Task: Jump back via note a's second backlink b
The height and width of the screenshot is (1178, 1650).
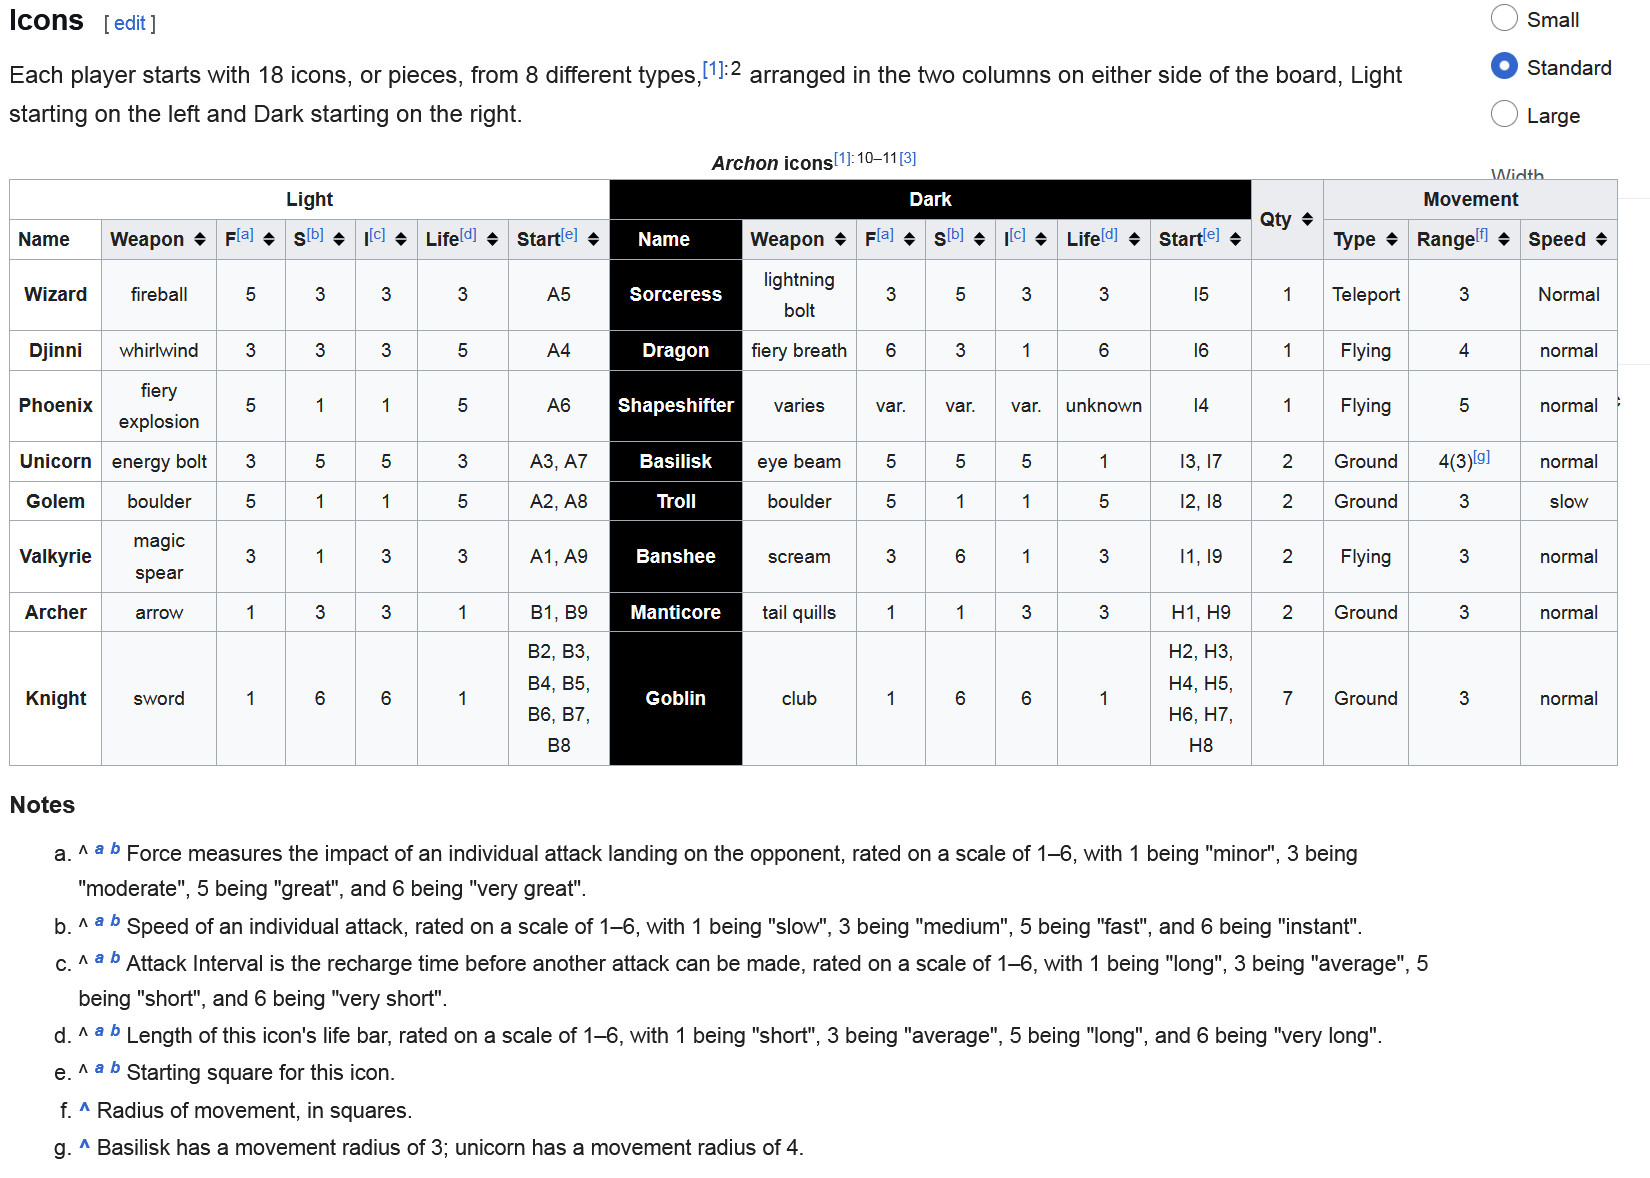Action: tap(115, 849)
